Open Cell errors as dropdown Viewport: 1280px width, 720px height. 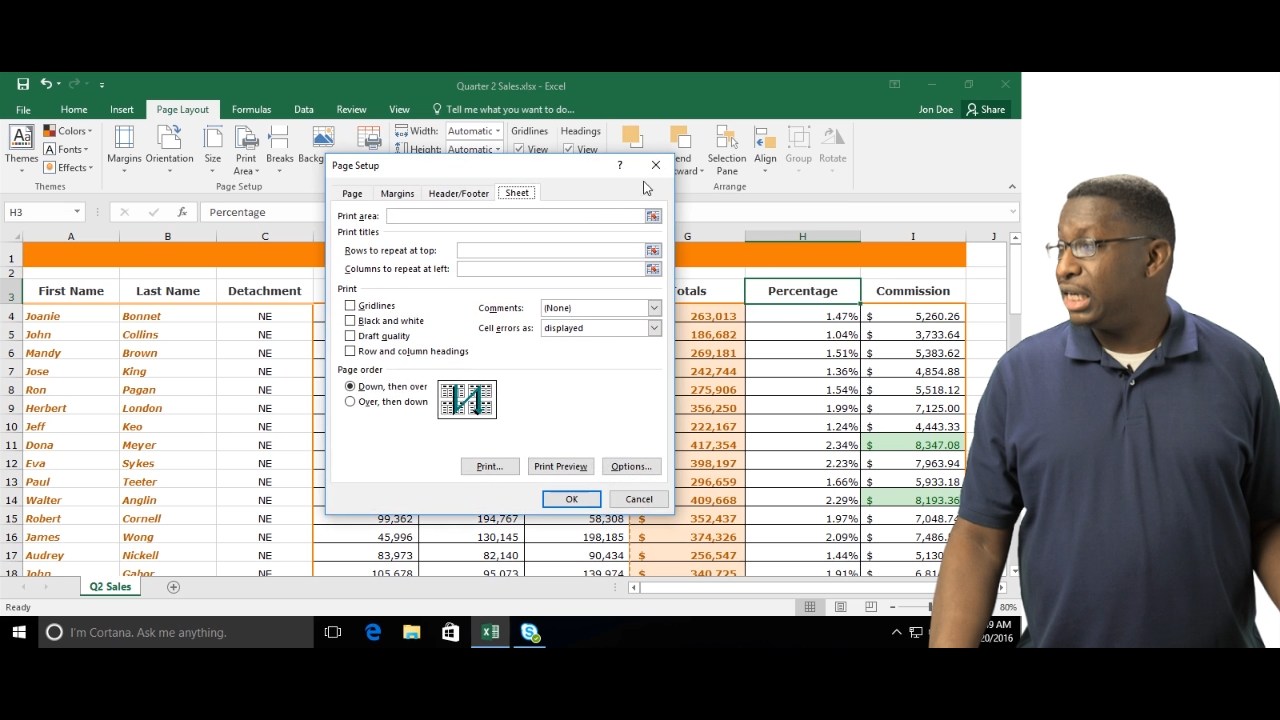(654, 328)
